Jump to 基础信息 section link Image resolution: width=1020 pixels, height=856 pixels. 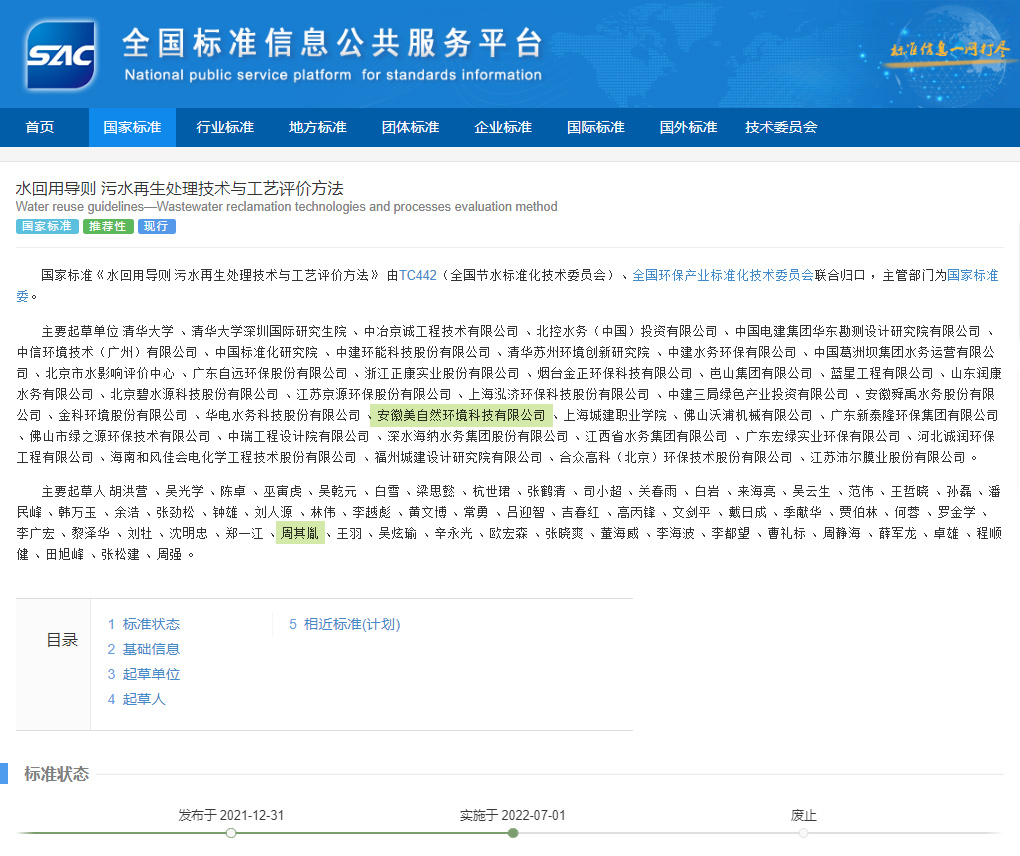click(144, 649)
